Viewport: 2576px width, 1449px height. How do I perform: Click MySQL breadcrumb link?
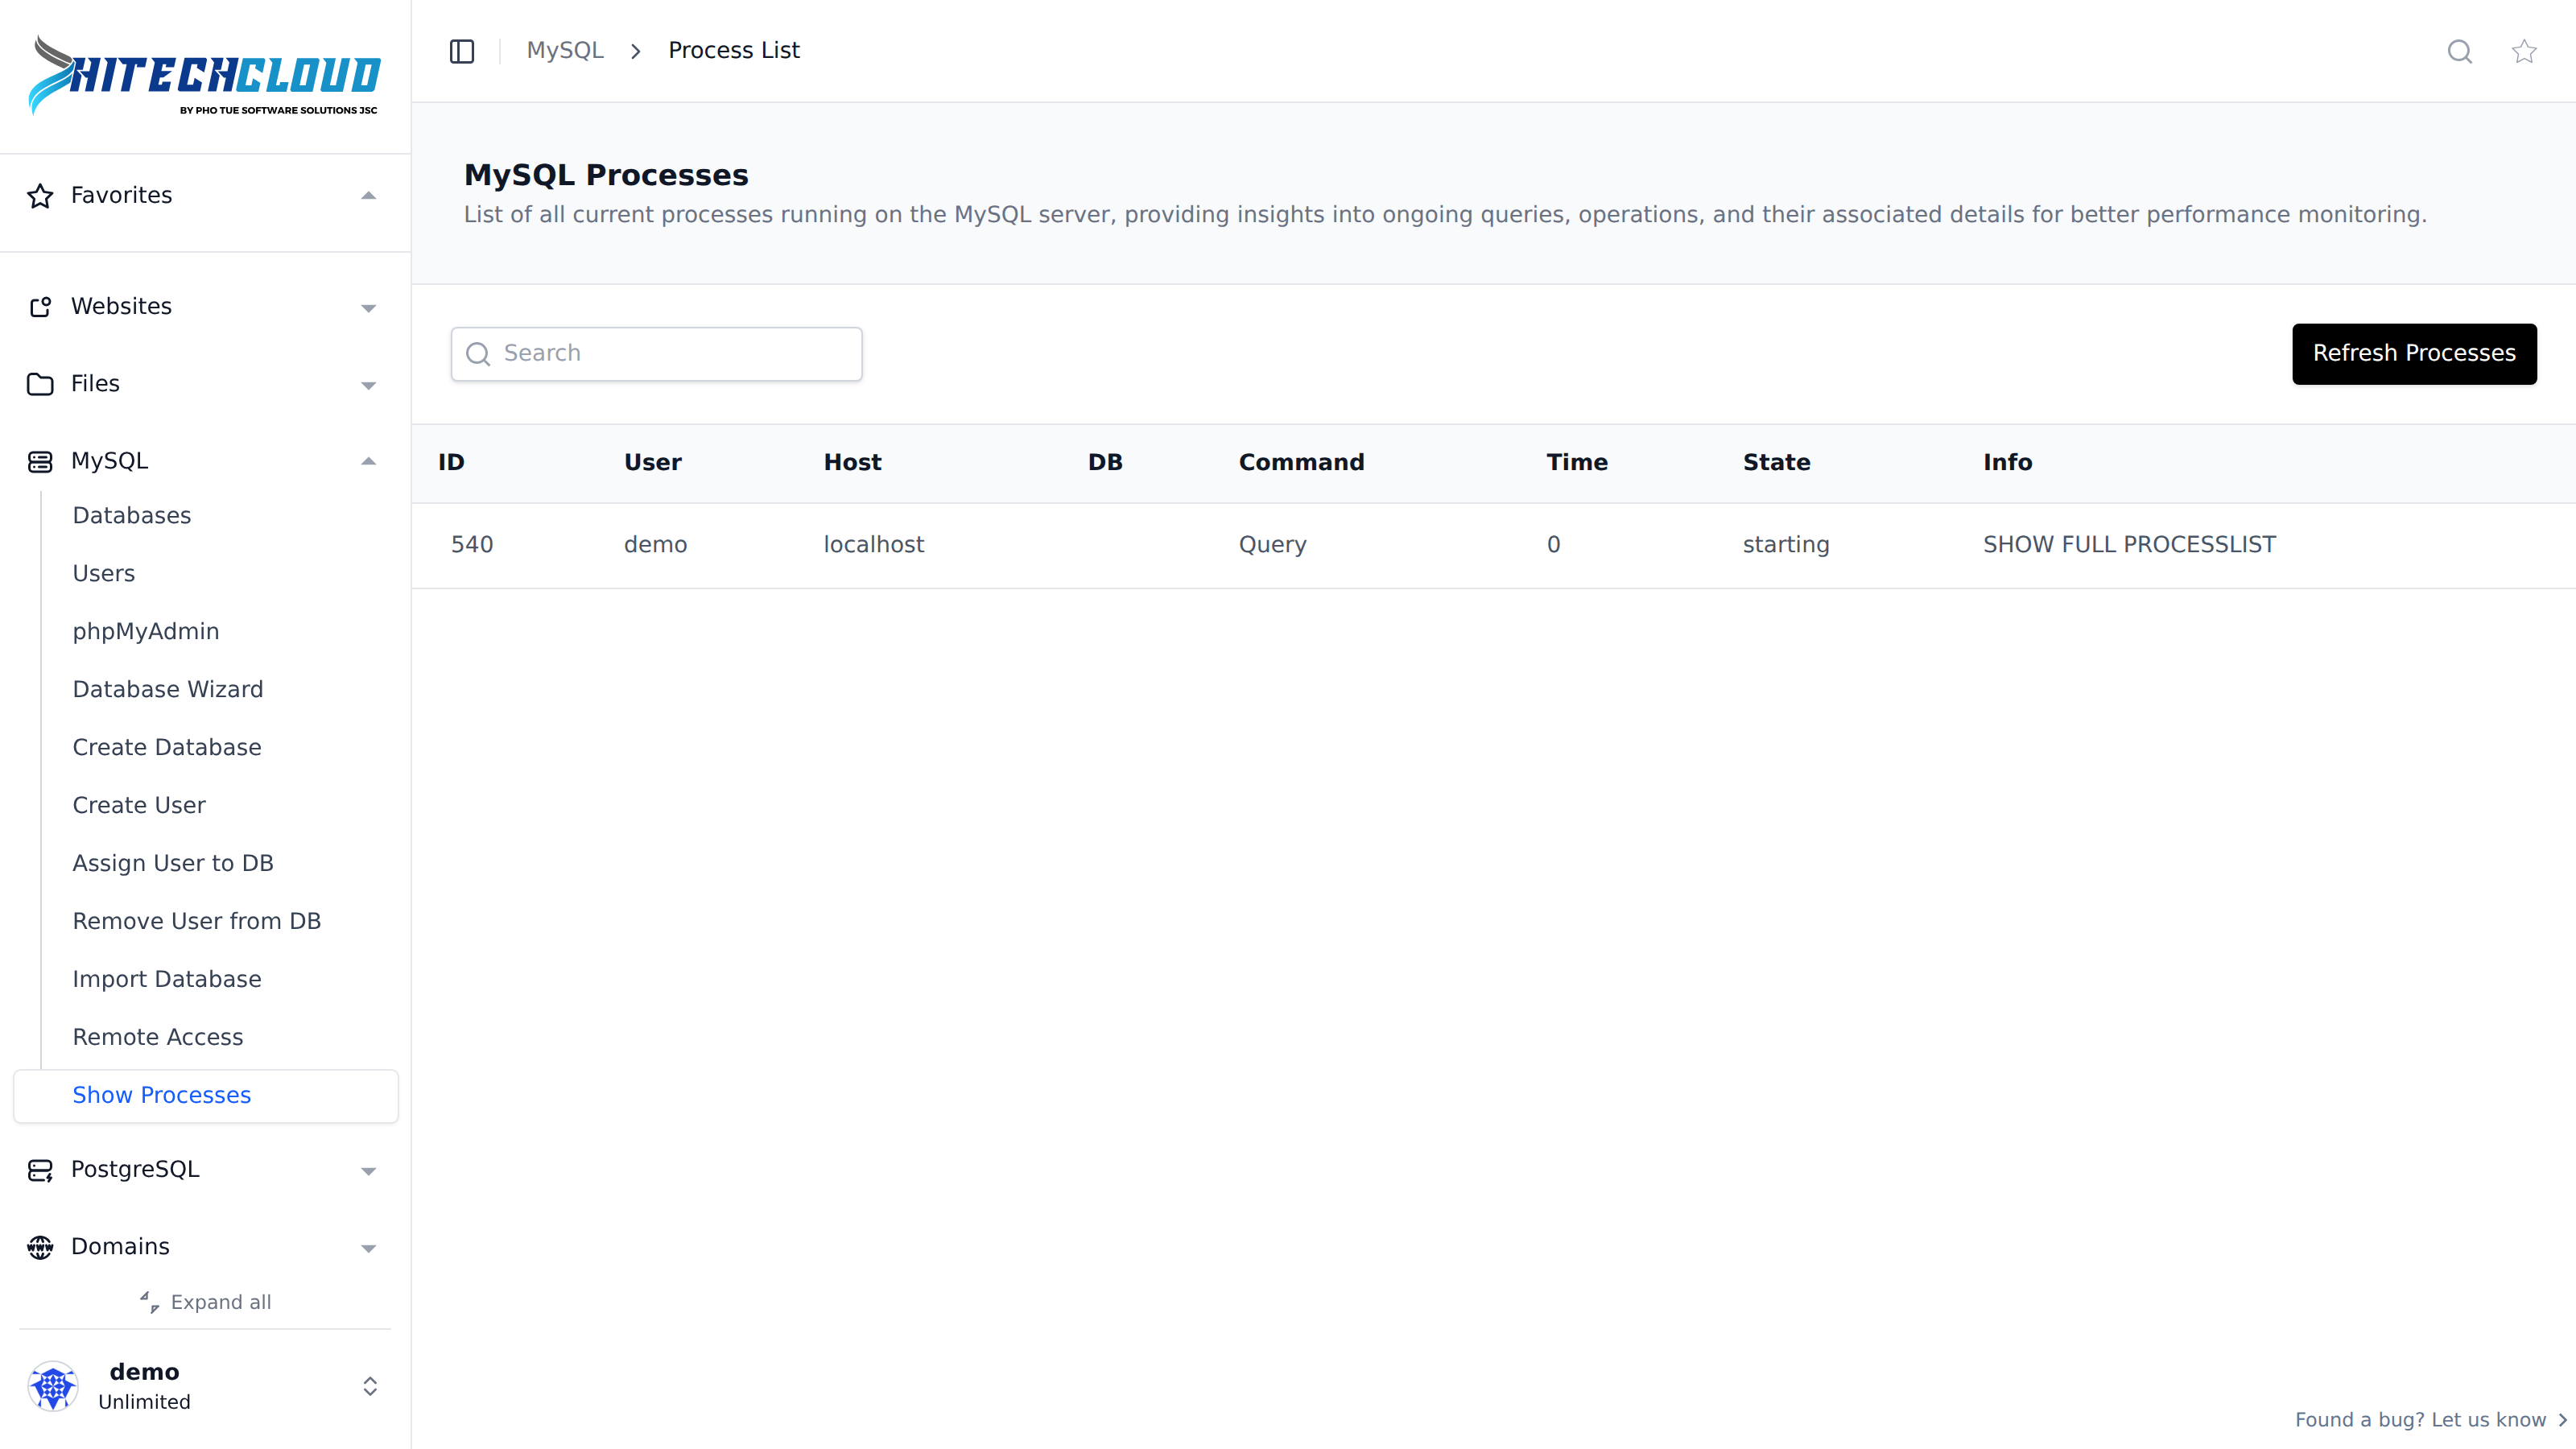click(x=565, y=51)
